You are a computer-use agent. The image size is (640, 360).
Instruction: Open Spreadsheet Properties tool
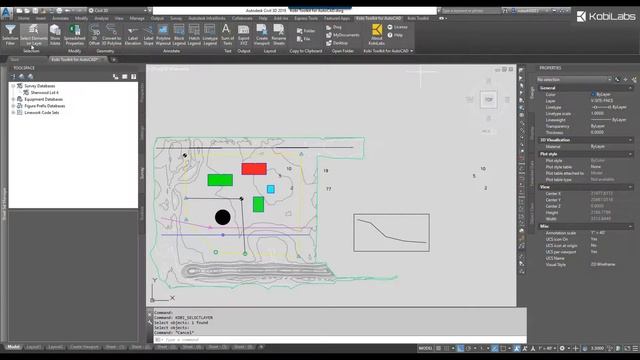[75, 35]
